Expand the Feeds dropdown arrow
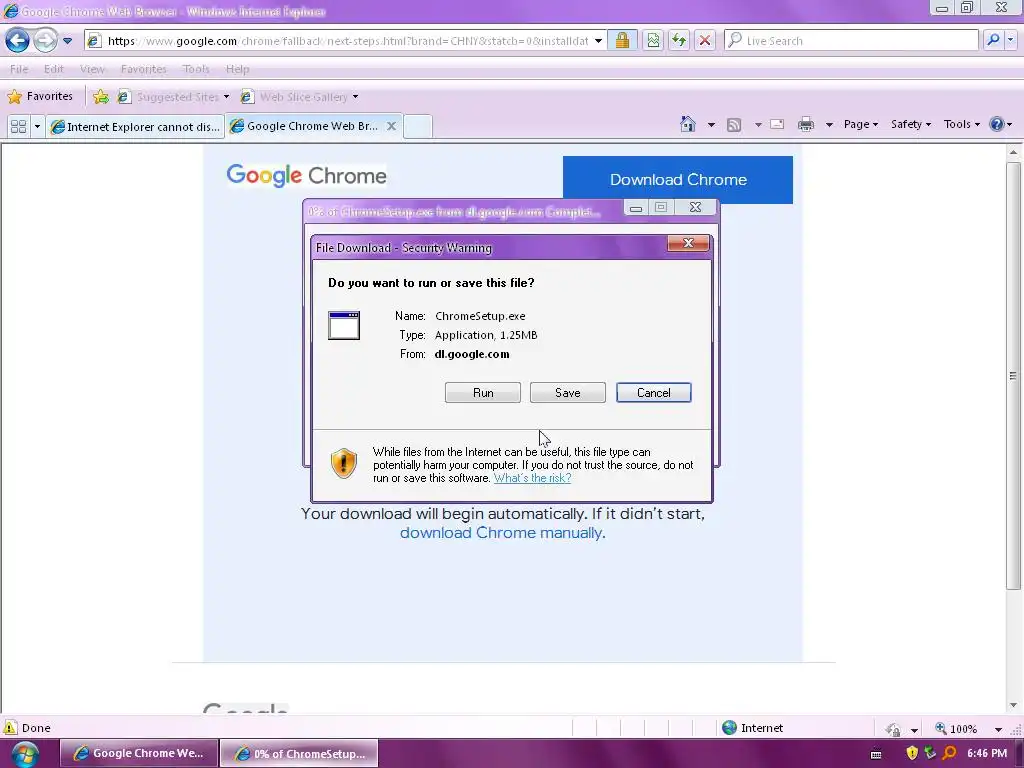Screen dimensions: 1024x768 point(758,124)
